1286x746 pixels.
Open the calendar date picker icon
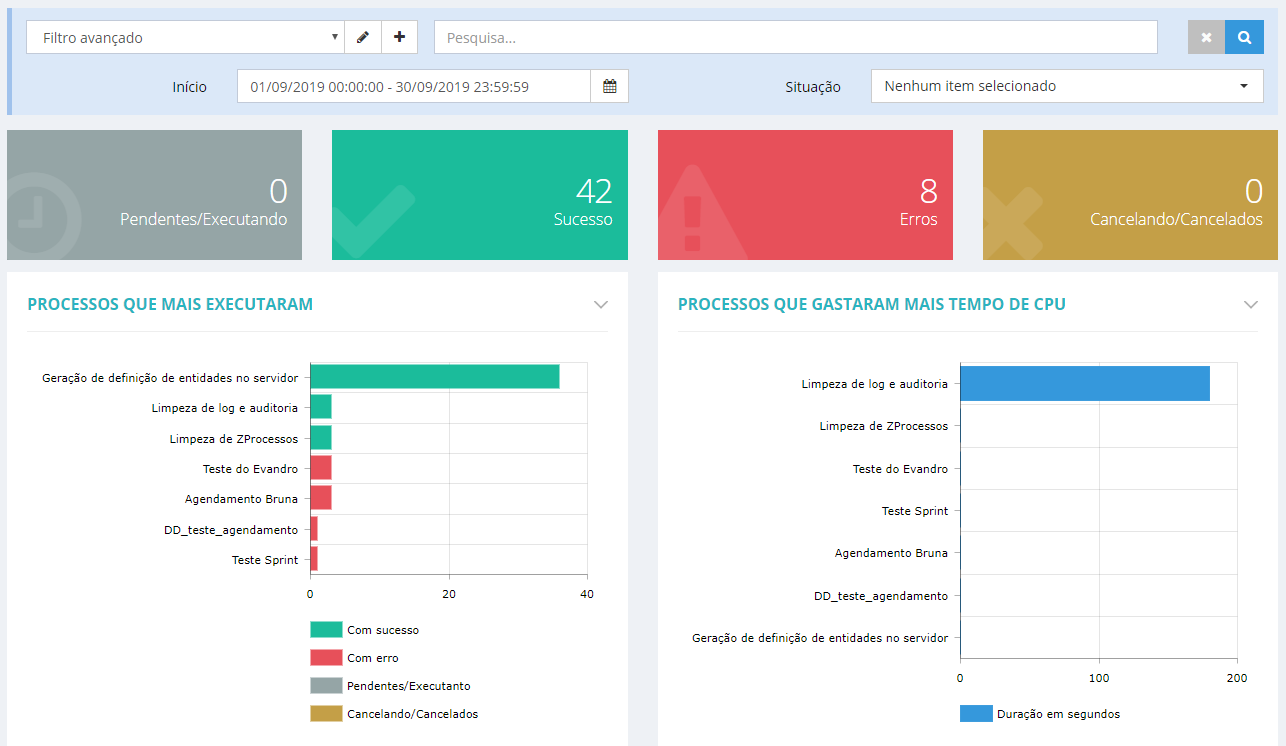[x=610, y=86]
